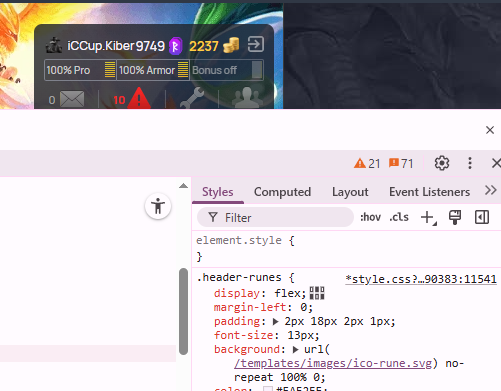The image size is (501, 391).
Task: Click the element.style selector
Action: (239, 240)
